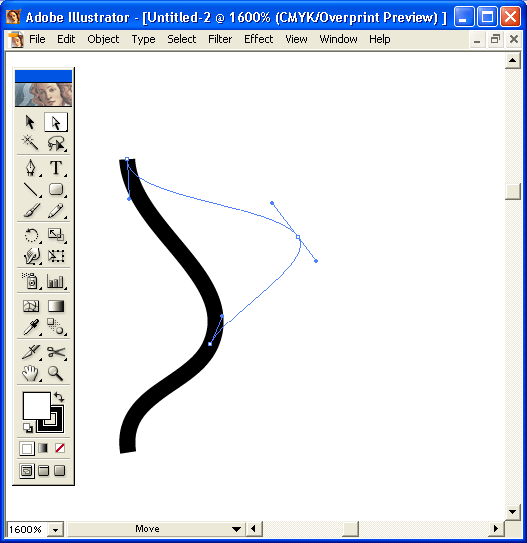The image size is (527, 543).
Task: Choose the Paintbrush tool
Action: point(31,210)
